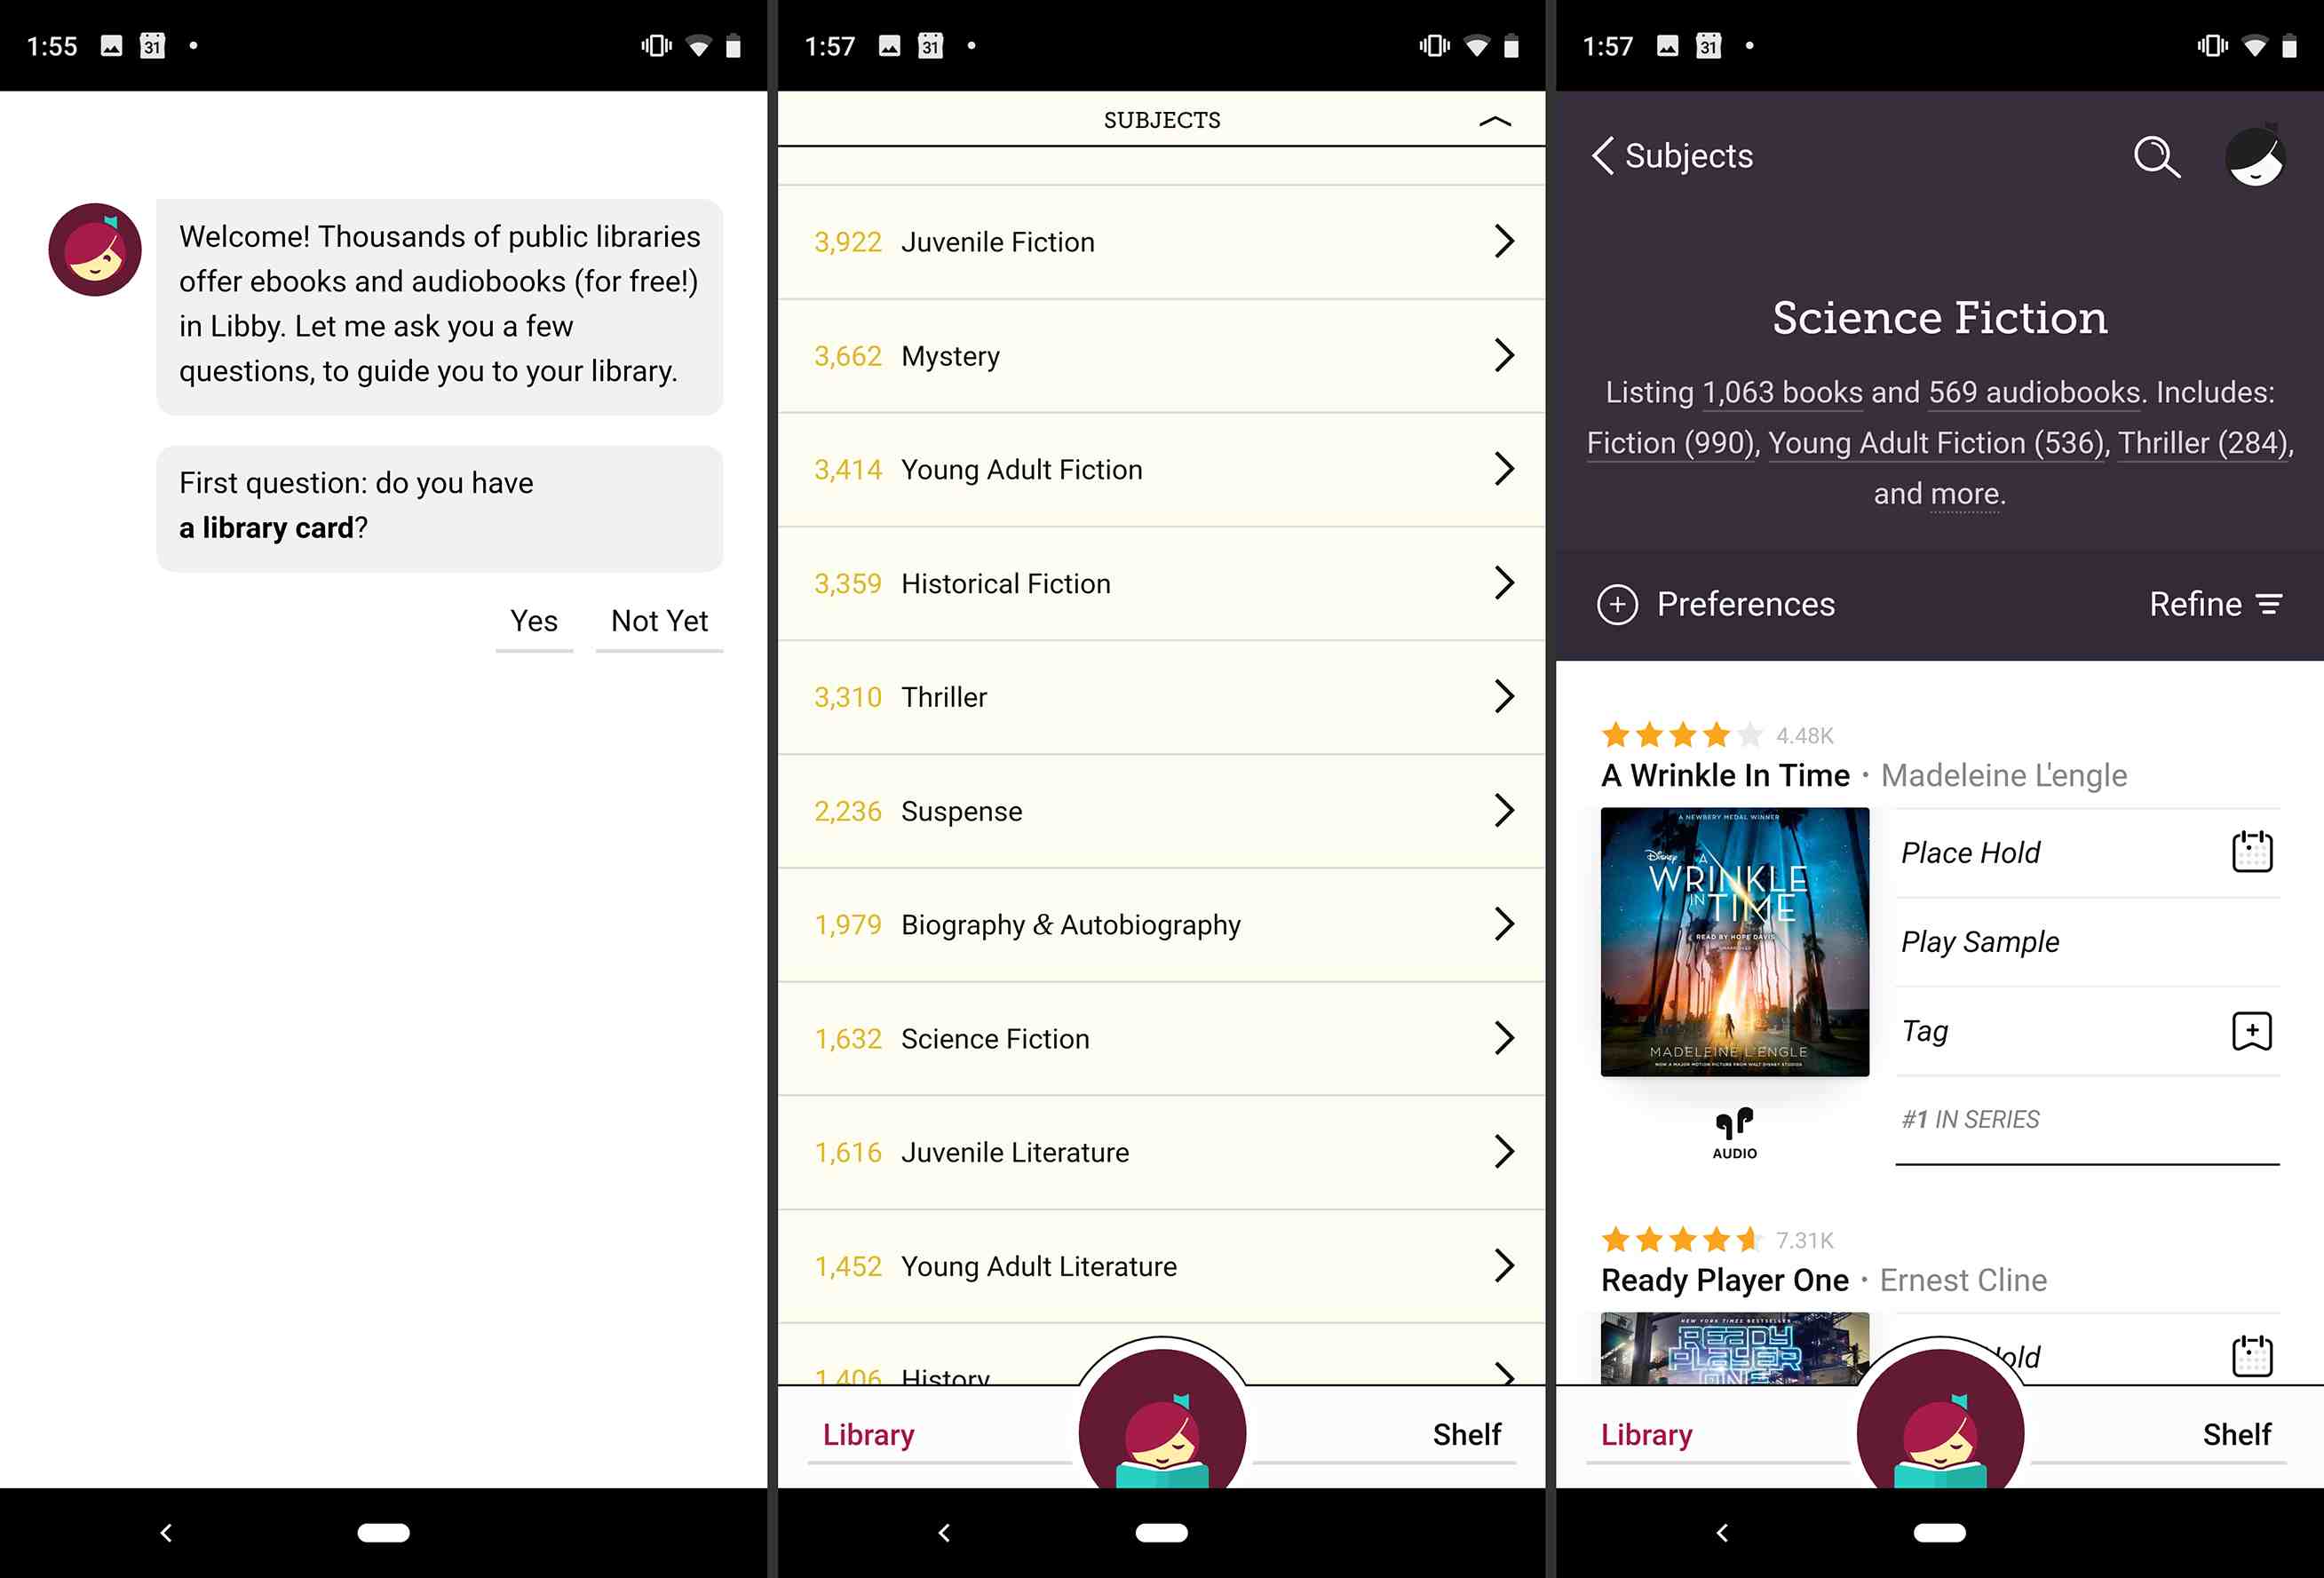The image size is (2324, 1578).
Task: Click the Fiction 990 link under Science Fiction
Action: tap(1666, 444)
